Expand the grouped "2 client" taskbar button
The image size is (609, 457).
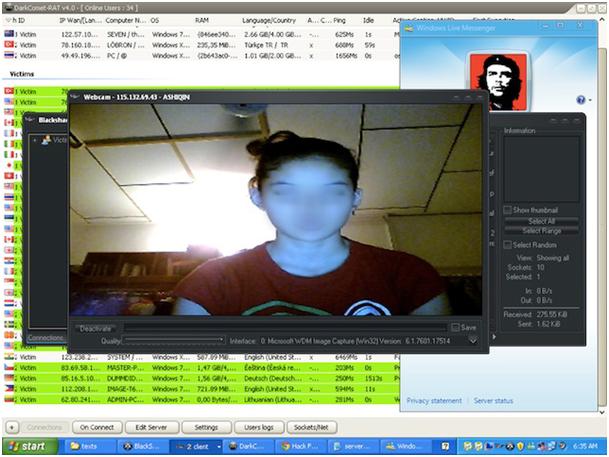pyautogui.click(x=195, y=446)
